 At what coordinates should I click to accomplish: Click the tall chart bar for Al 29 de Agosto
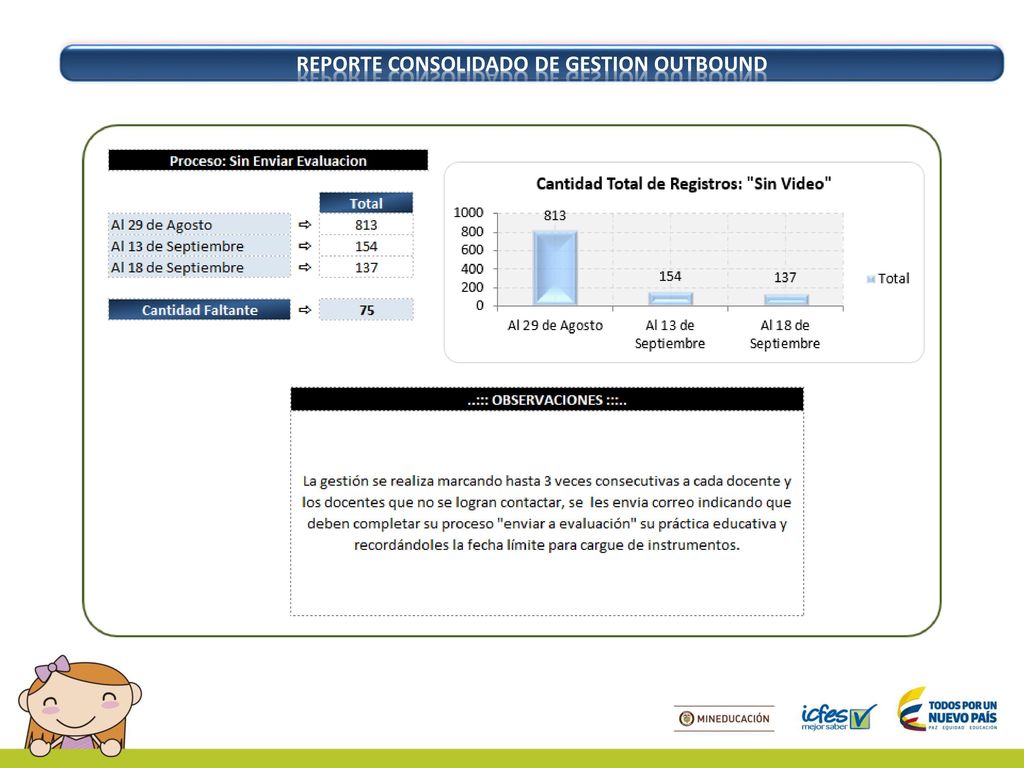(x=555, y=268)
